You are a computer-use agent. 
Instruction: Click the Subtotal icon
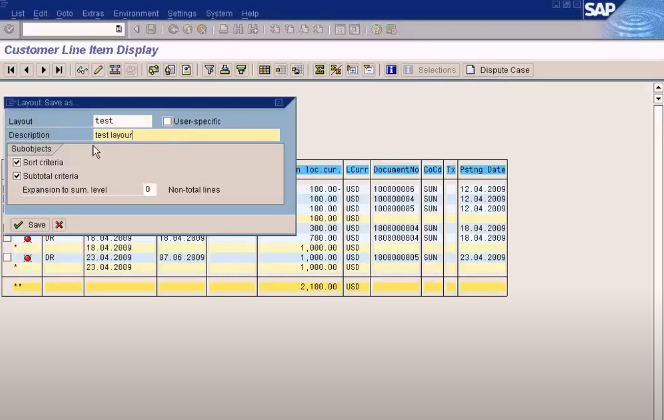pos(336,70)
